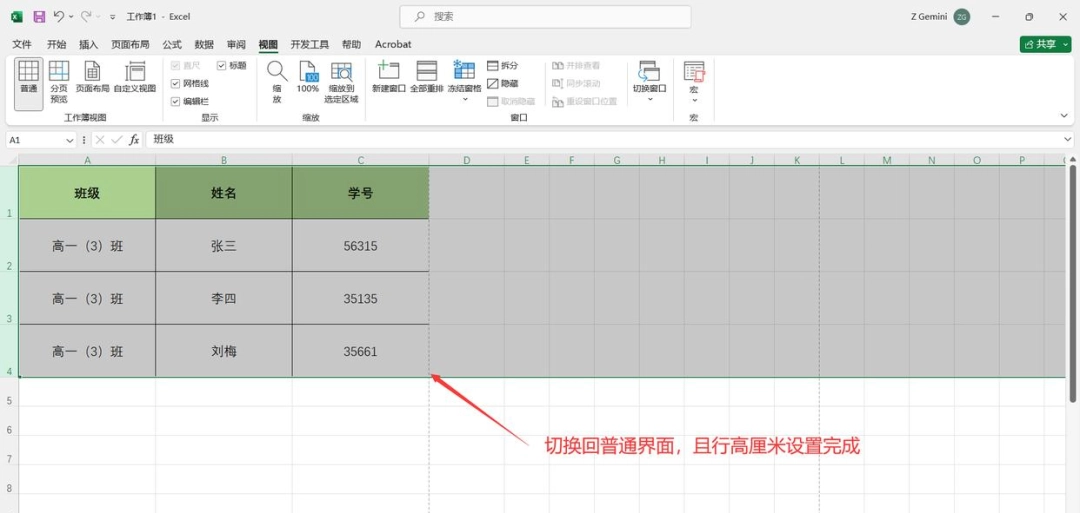Open the 帮助 tab

point(351,44)
